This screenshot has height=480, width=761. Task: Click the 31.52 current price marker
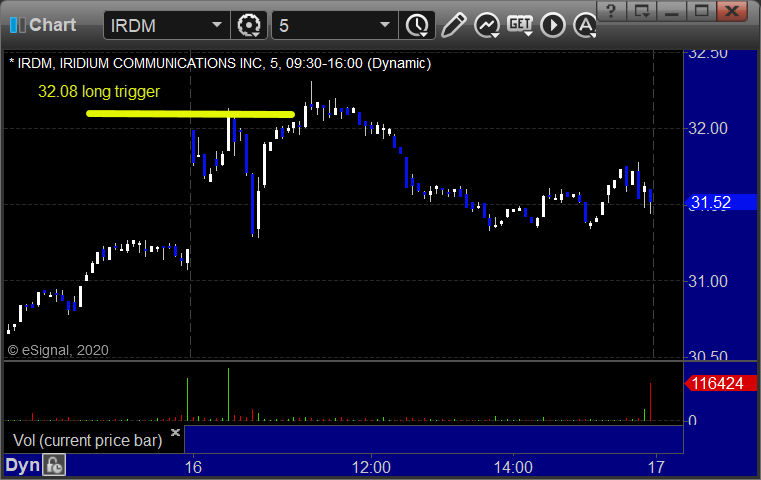[721, 202]
